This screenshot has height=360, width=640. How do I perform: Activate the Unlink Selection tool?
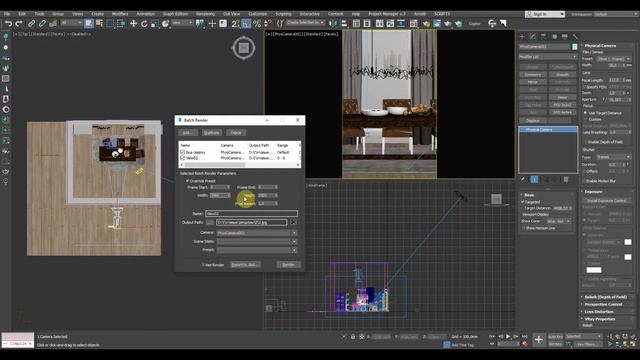click(x=42, y=24)
